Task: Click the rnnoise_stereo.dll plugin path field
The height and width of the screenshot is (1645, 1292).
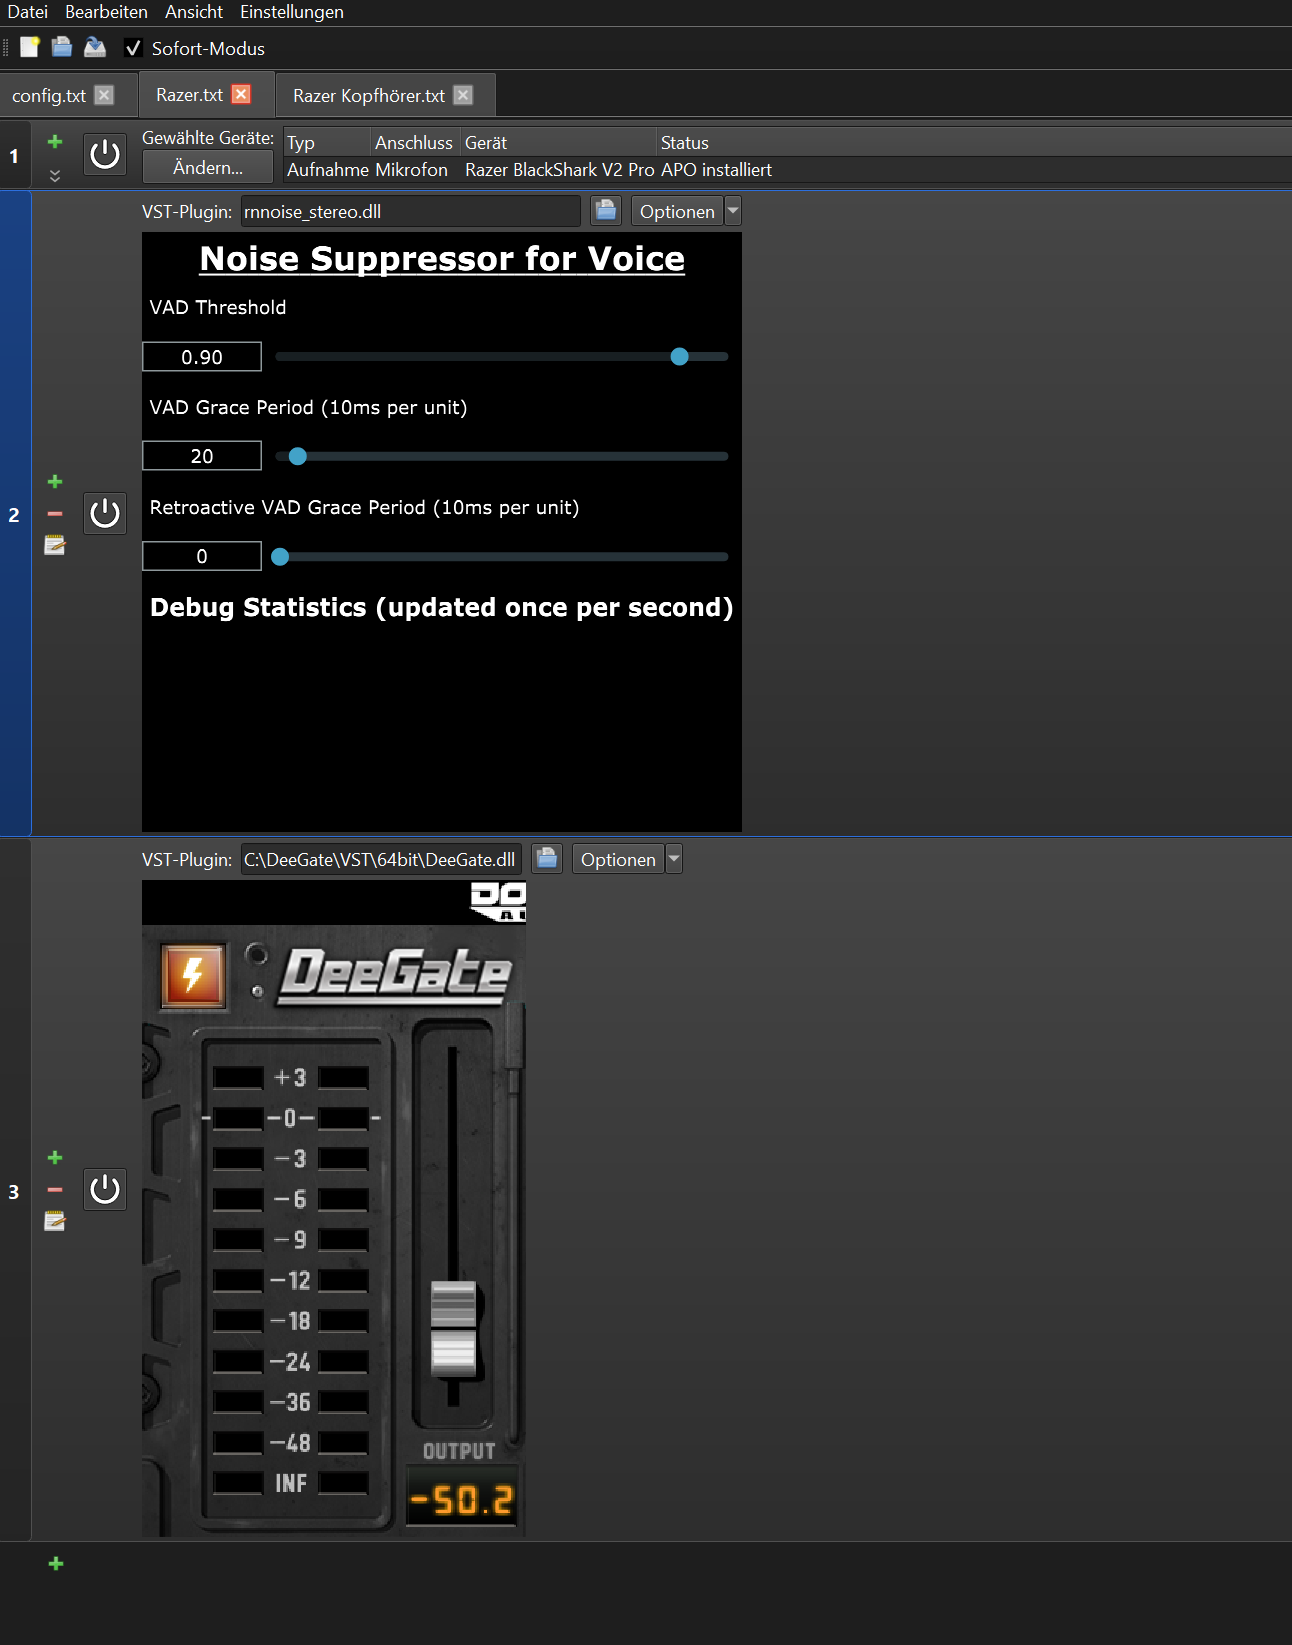Action: 410,211
